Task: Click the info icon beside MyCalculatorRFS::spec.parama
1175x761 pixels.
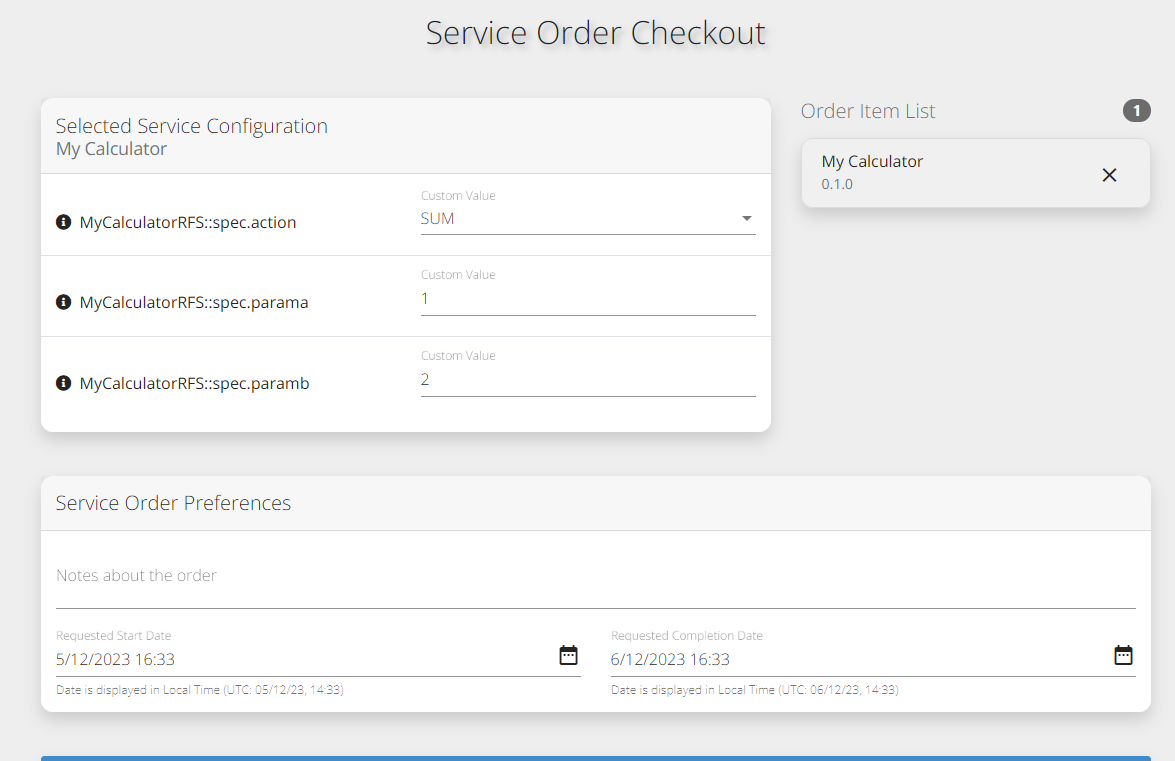Action: [63, 302]
